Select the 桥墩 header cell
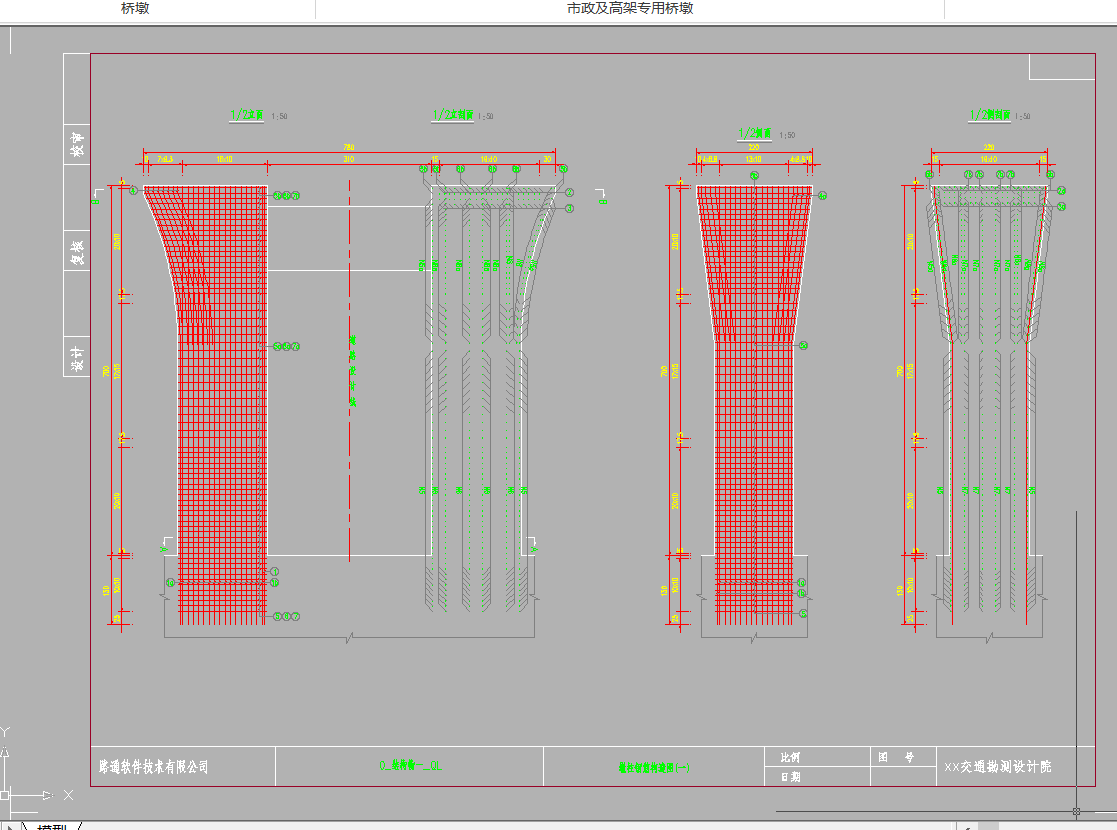 pyautogui.click(x=135, y=9)
